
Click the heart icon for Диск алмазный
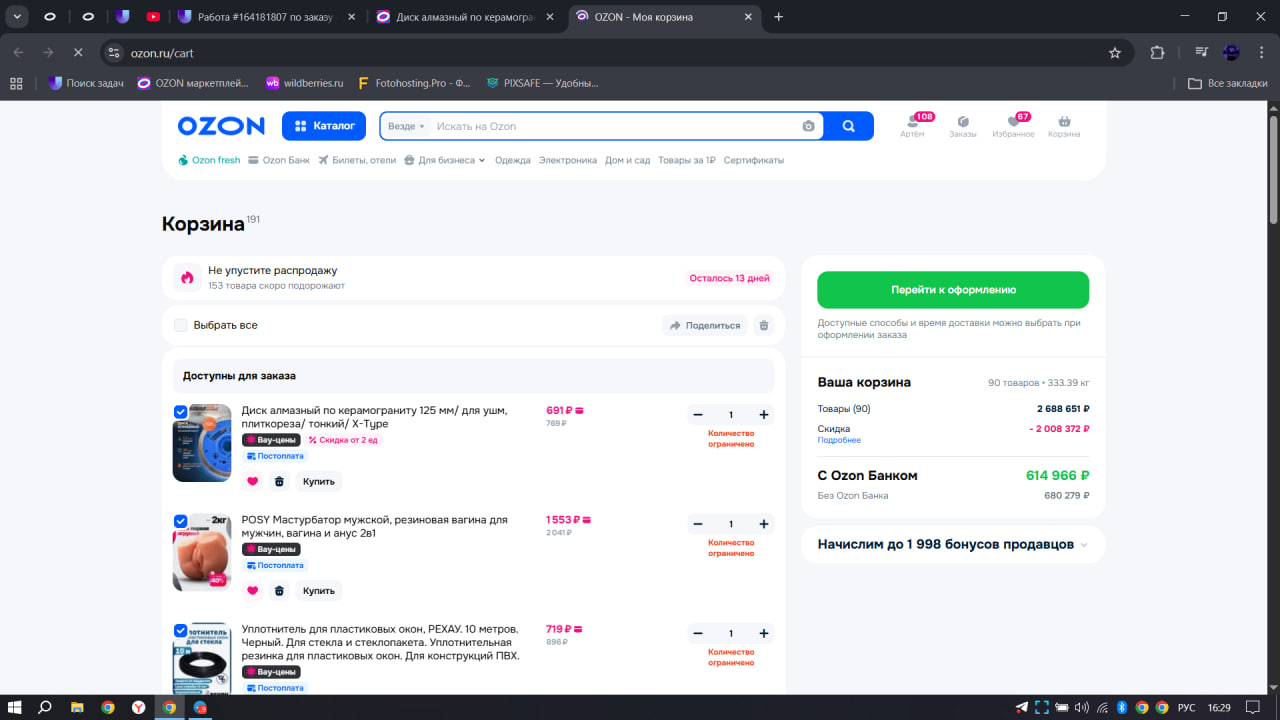(x=252, y=481)
